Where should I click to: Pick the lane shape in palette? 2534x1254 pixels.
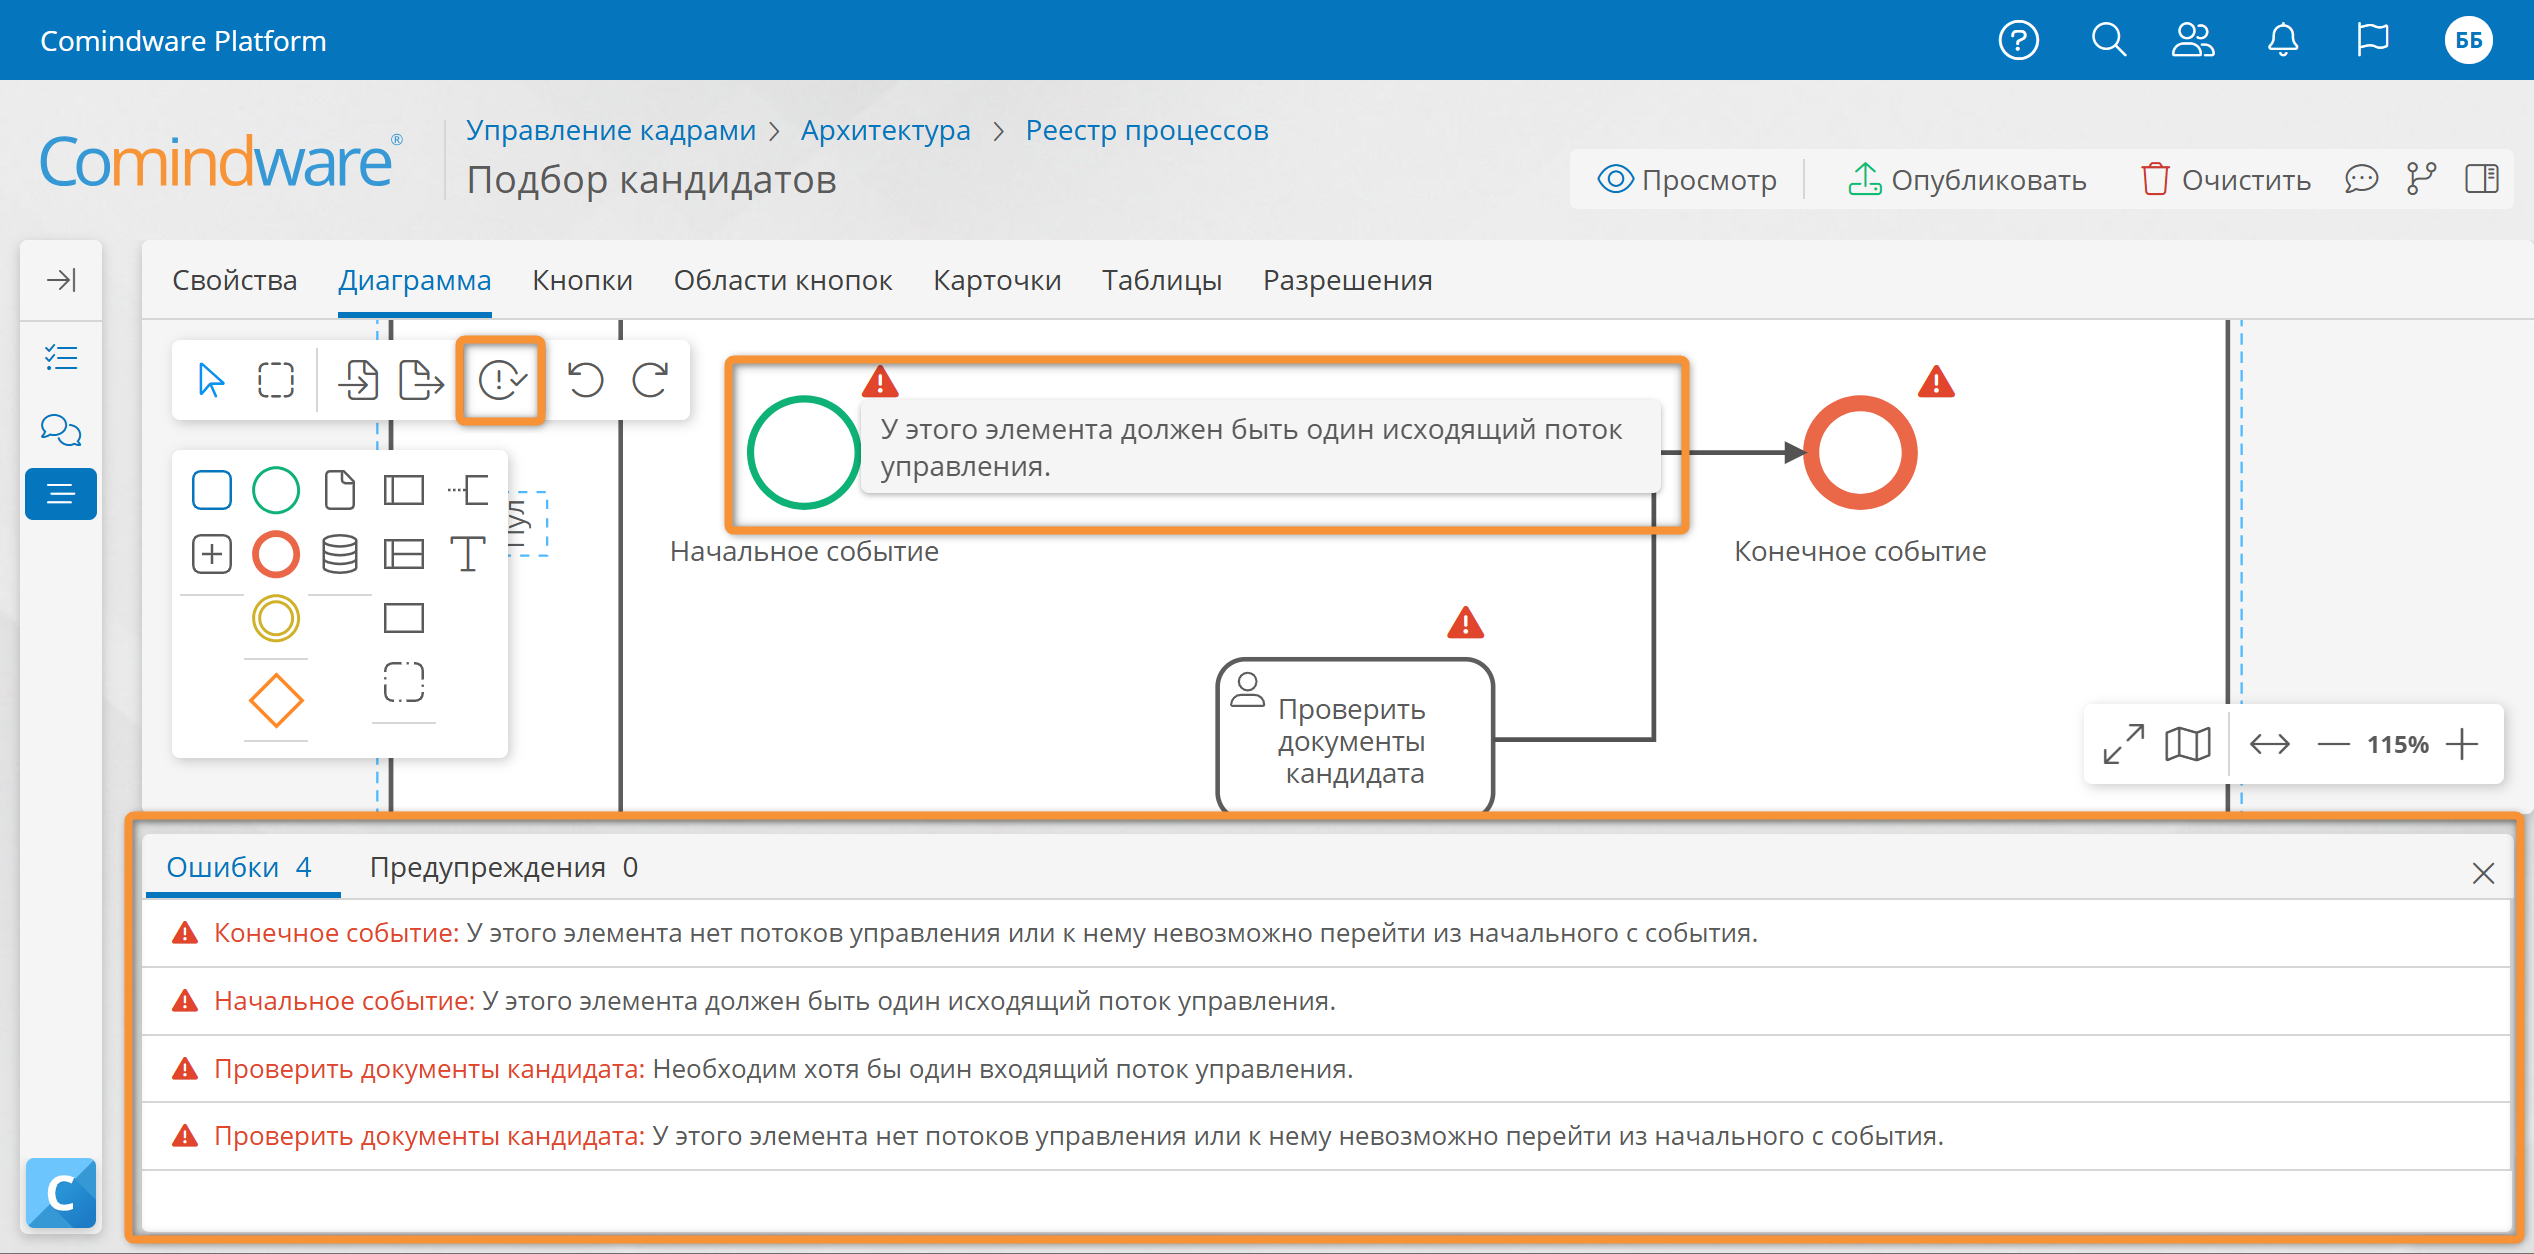(404, 554)
